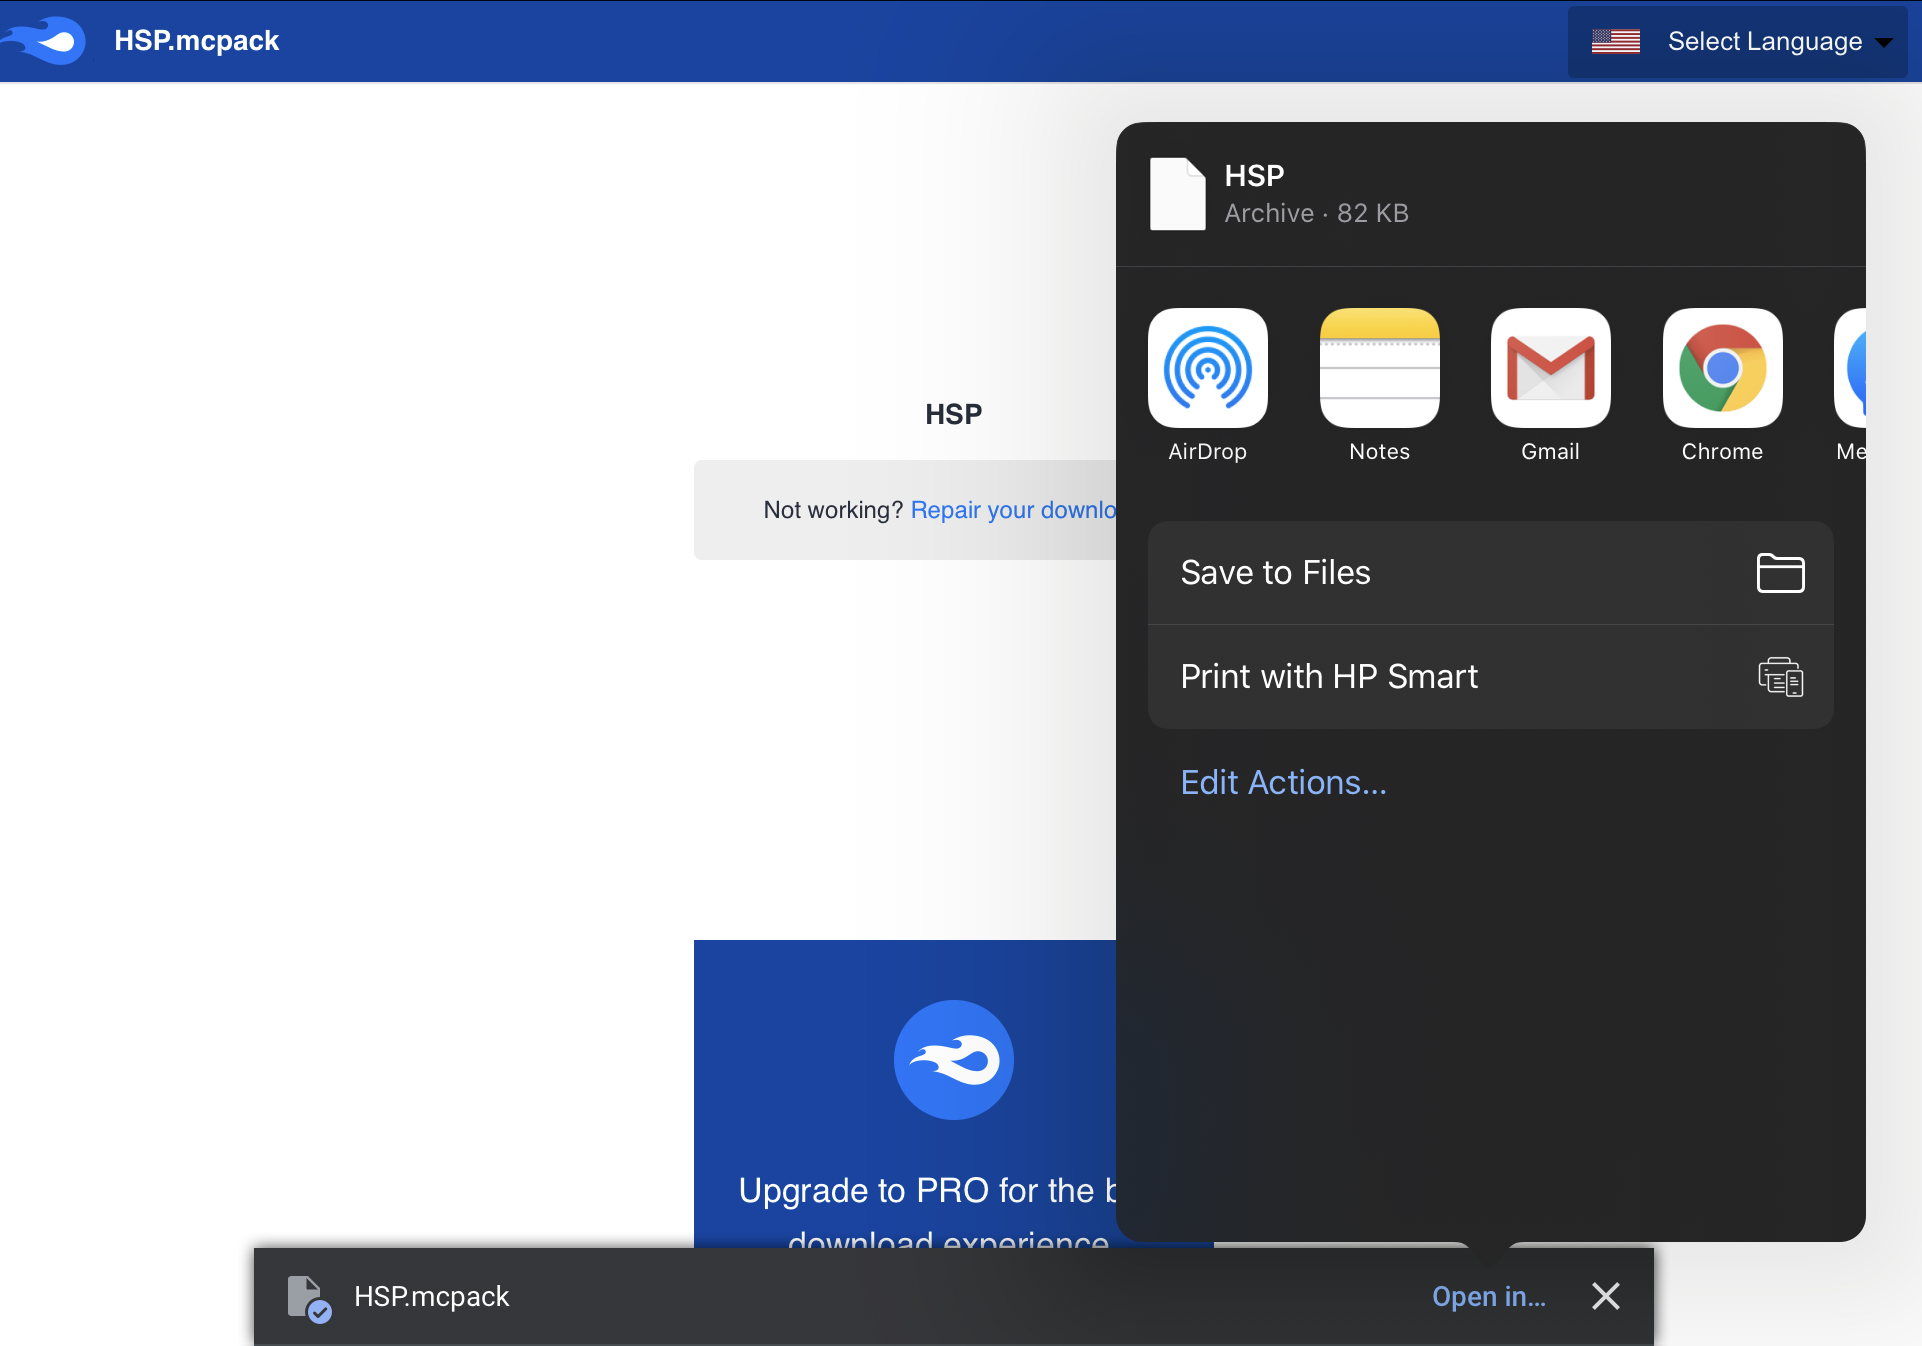Click the downloaded file icon in download bar

(x=308, y=1298)
